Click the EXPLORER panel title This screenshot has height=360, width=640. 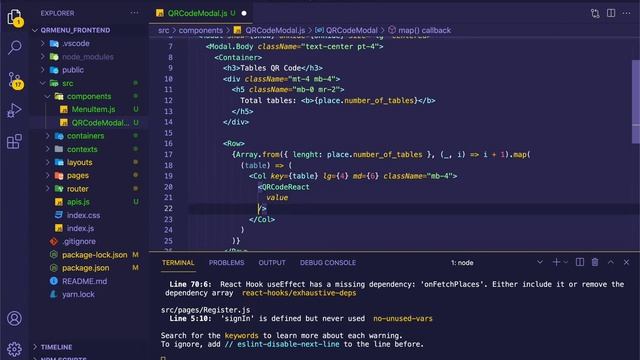coord(57,13)
